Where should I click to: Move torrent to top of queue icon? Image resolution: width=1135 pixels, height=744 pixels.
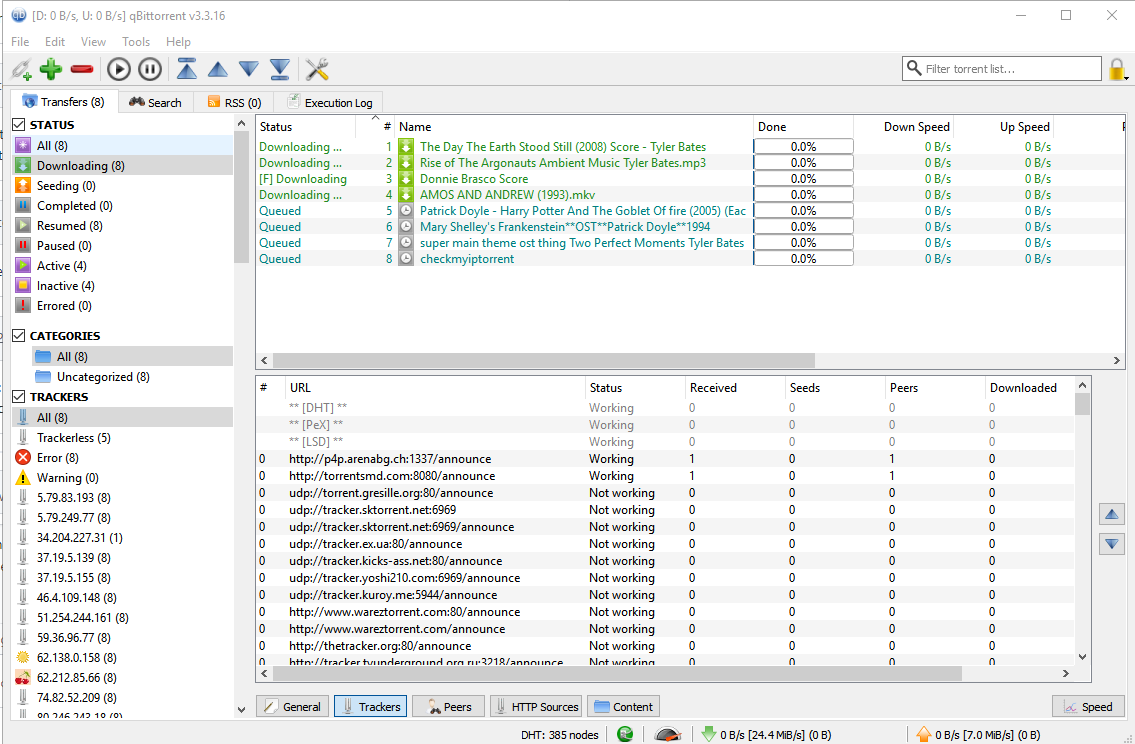point(187,69)
